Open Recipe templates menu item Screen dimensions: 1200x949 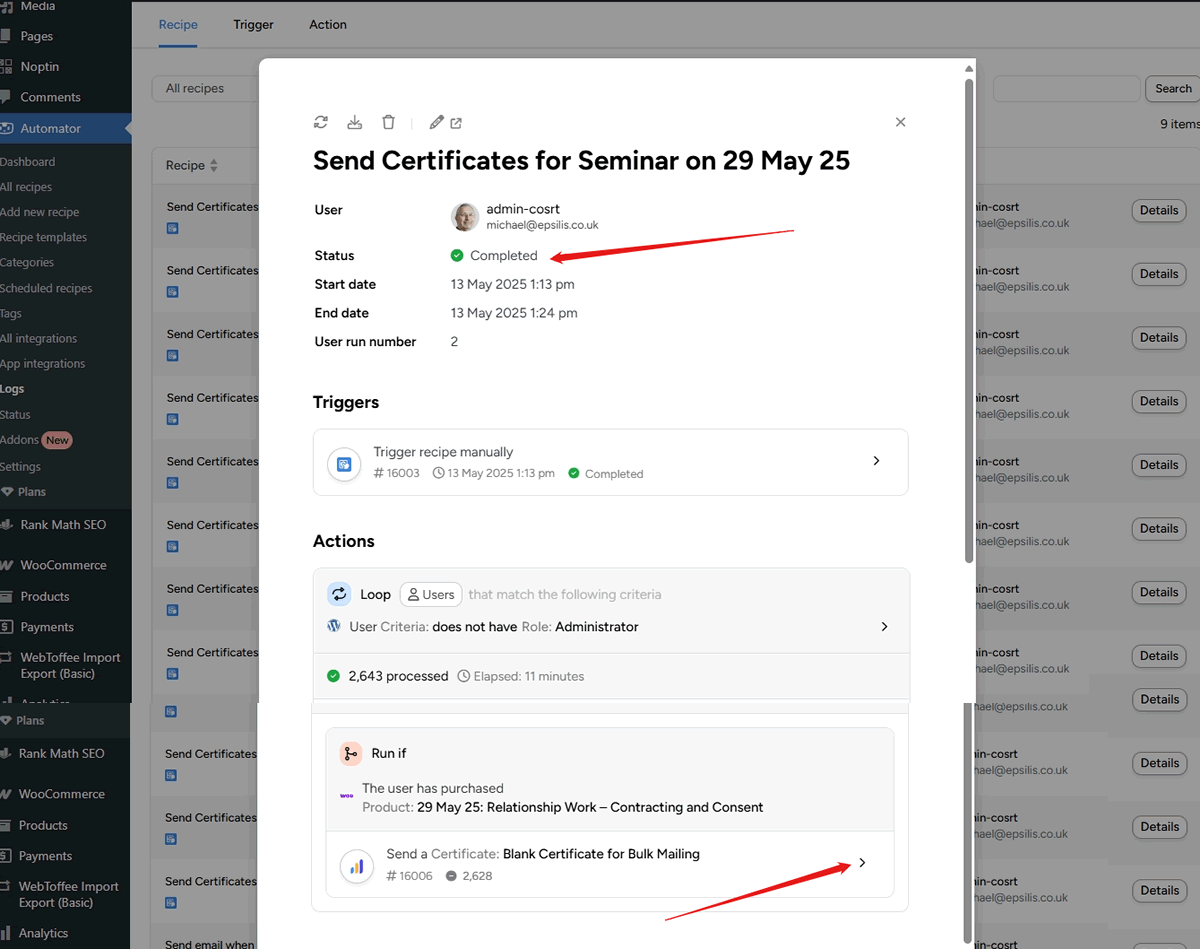pyautogui.click(x=43, y=237)
